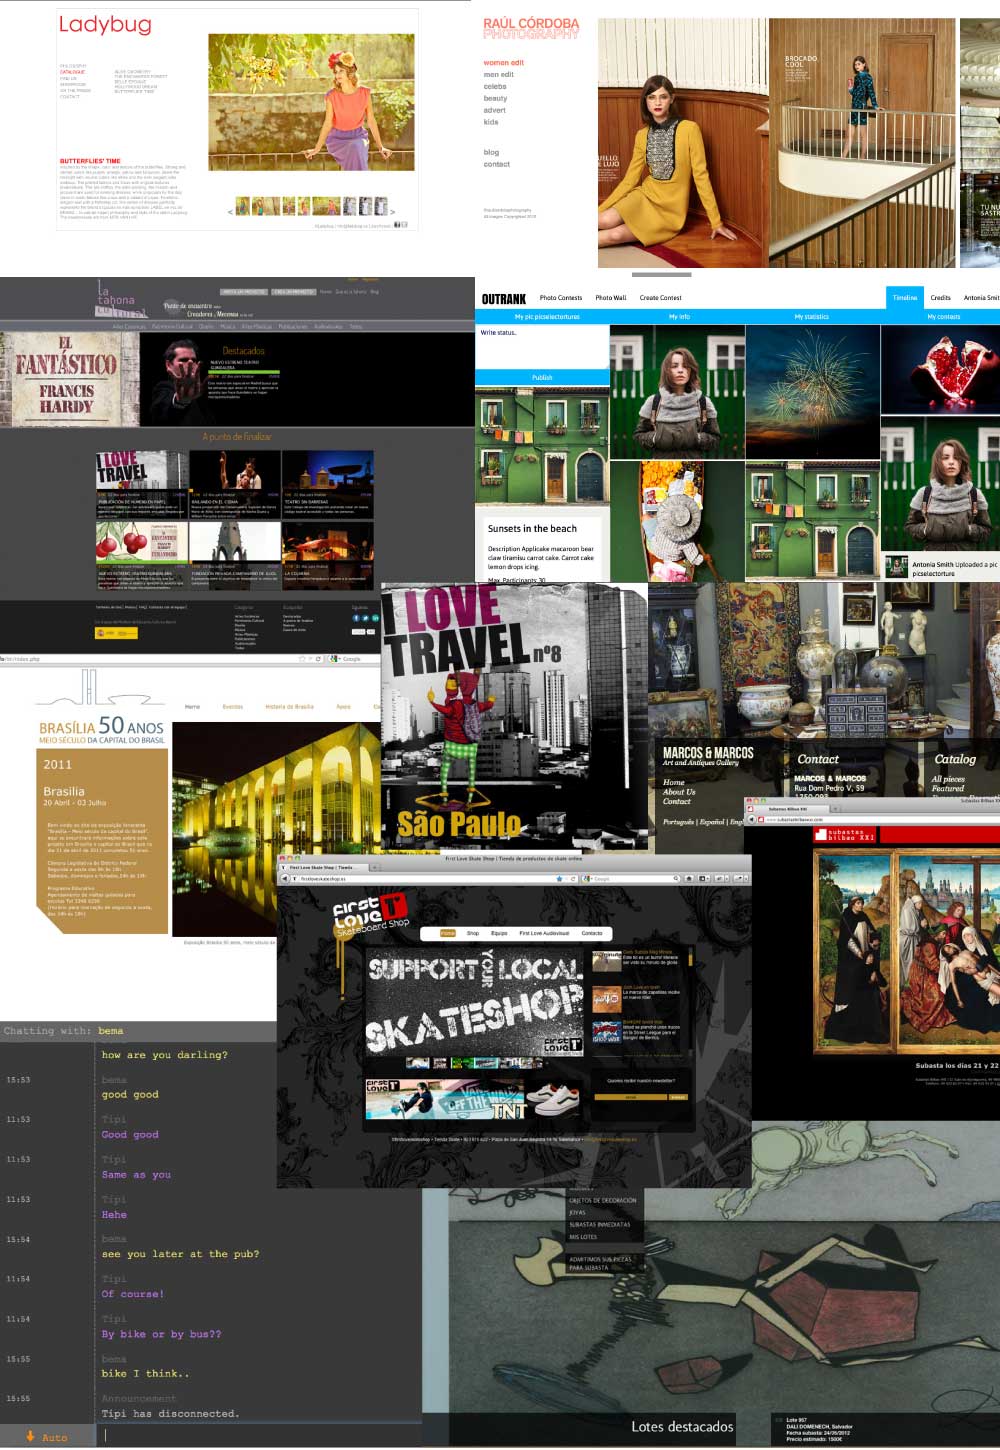Open the 'My contacts' tab
This screenshot has width=1000, height=1450.
[943, 317]
